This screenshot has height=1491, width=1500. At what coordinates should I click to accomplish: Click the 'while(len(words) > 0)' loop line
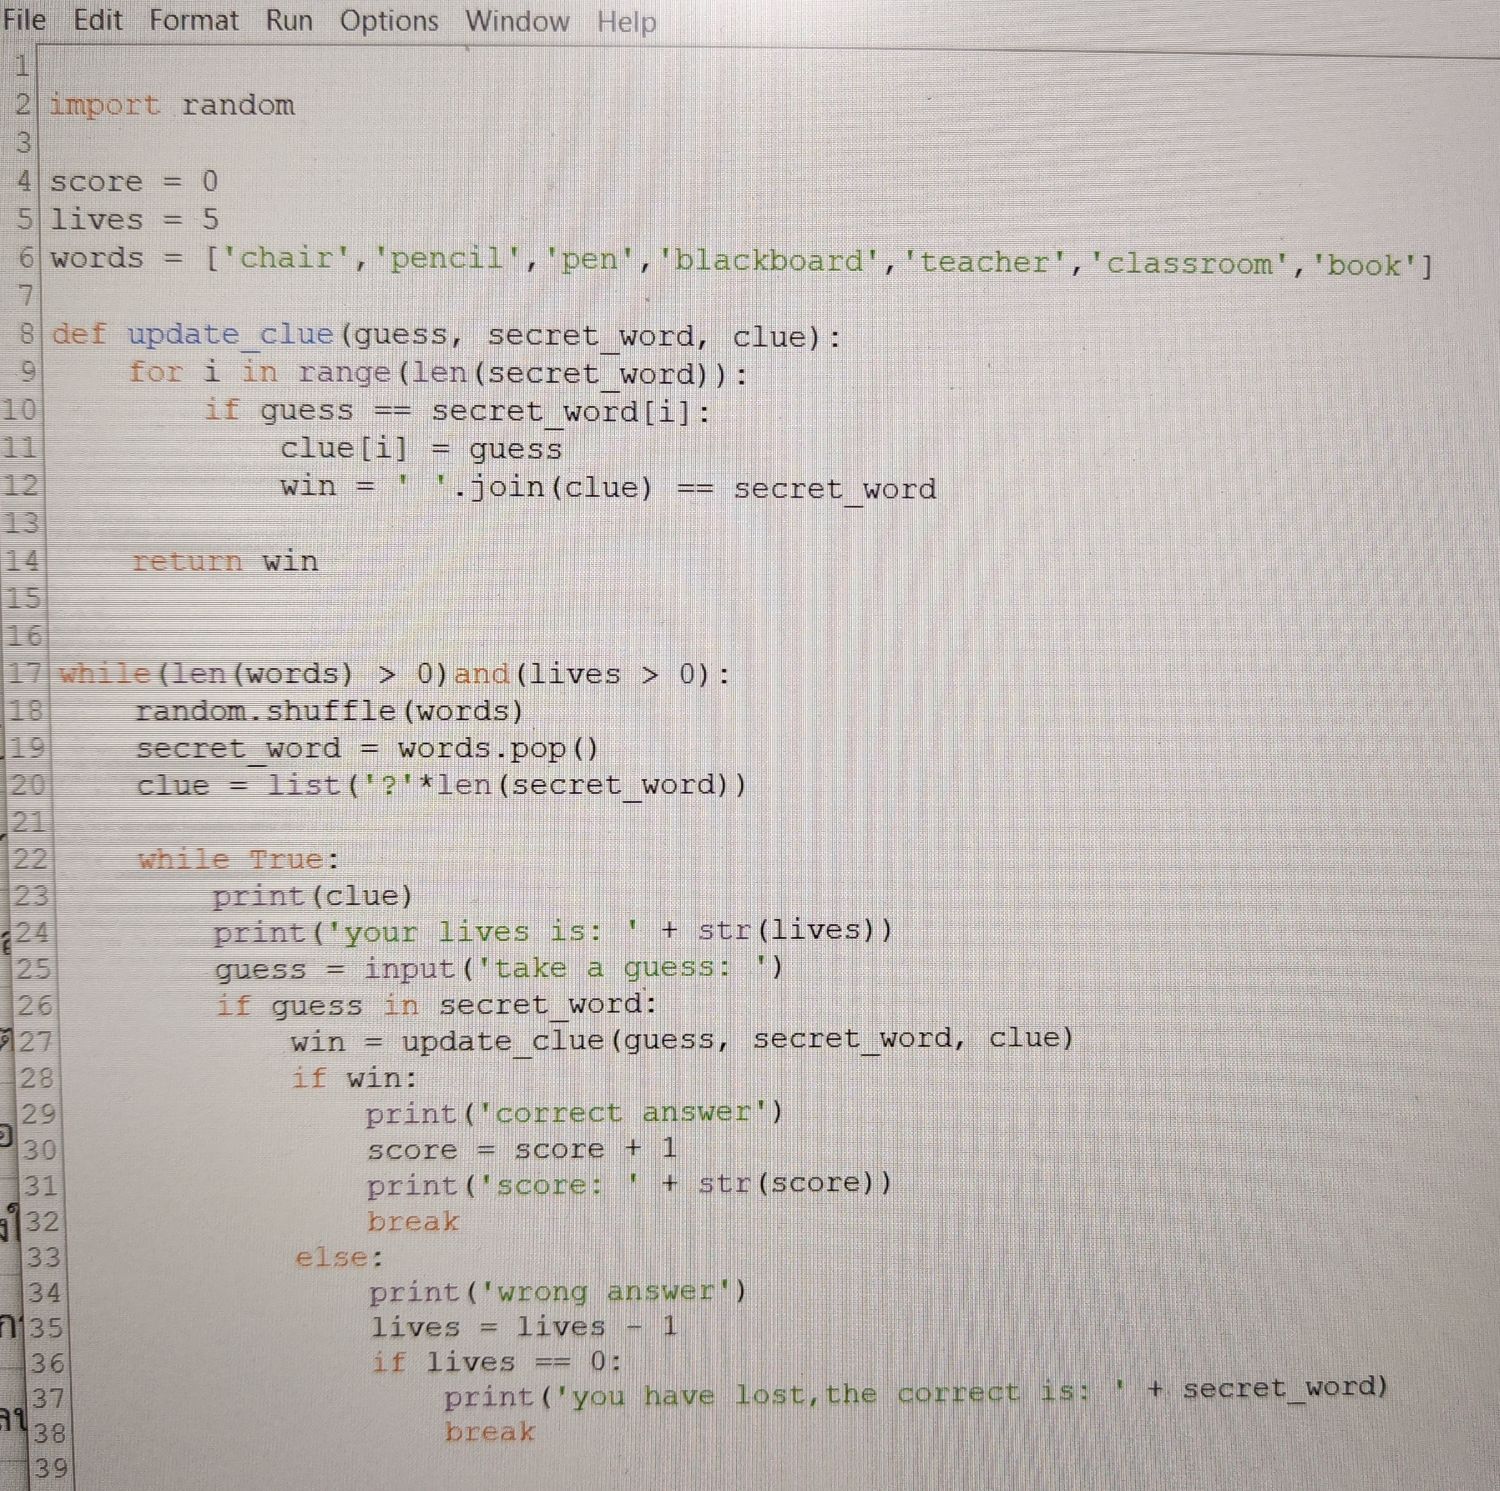pyautogui.click(x=394, y=674)
